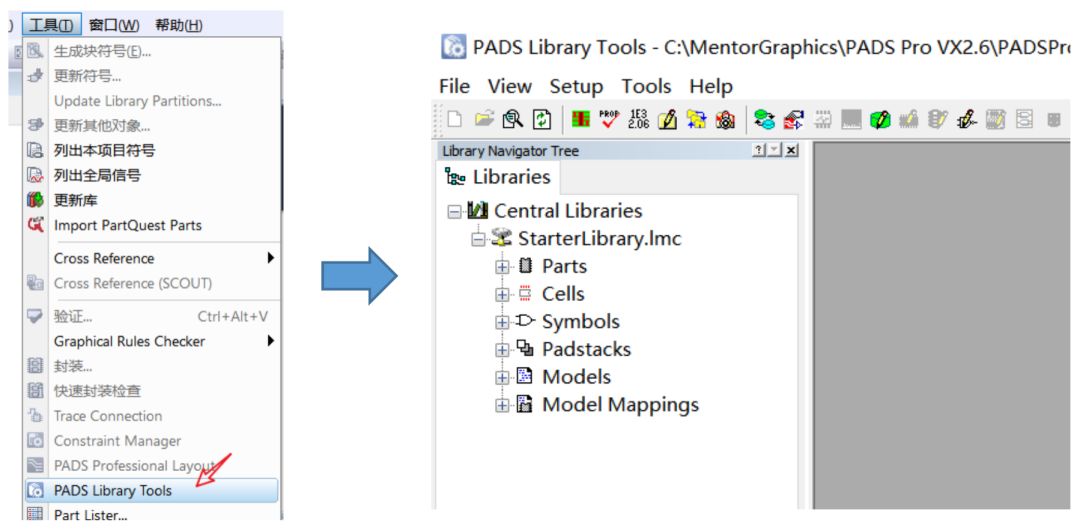Click the New file toolbar icon

pos(455,120)
